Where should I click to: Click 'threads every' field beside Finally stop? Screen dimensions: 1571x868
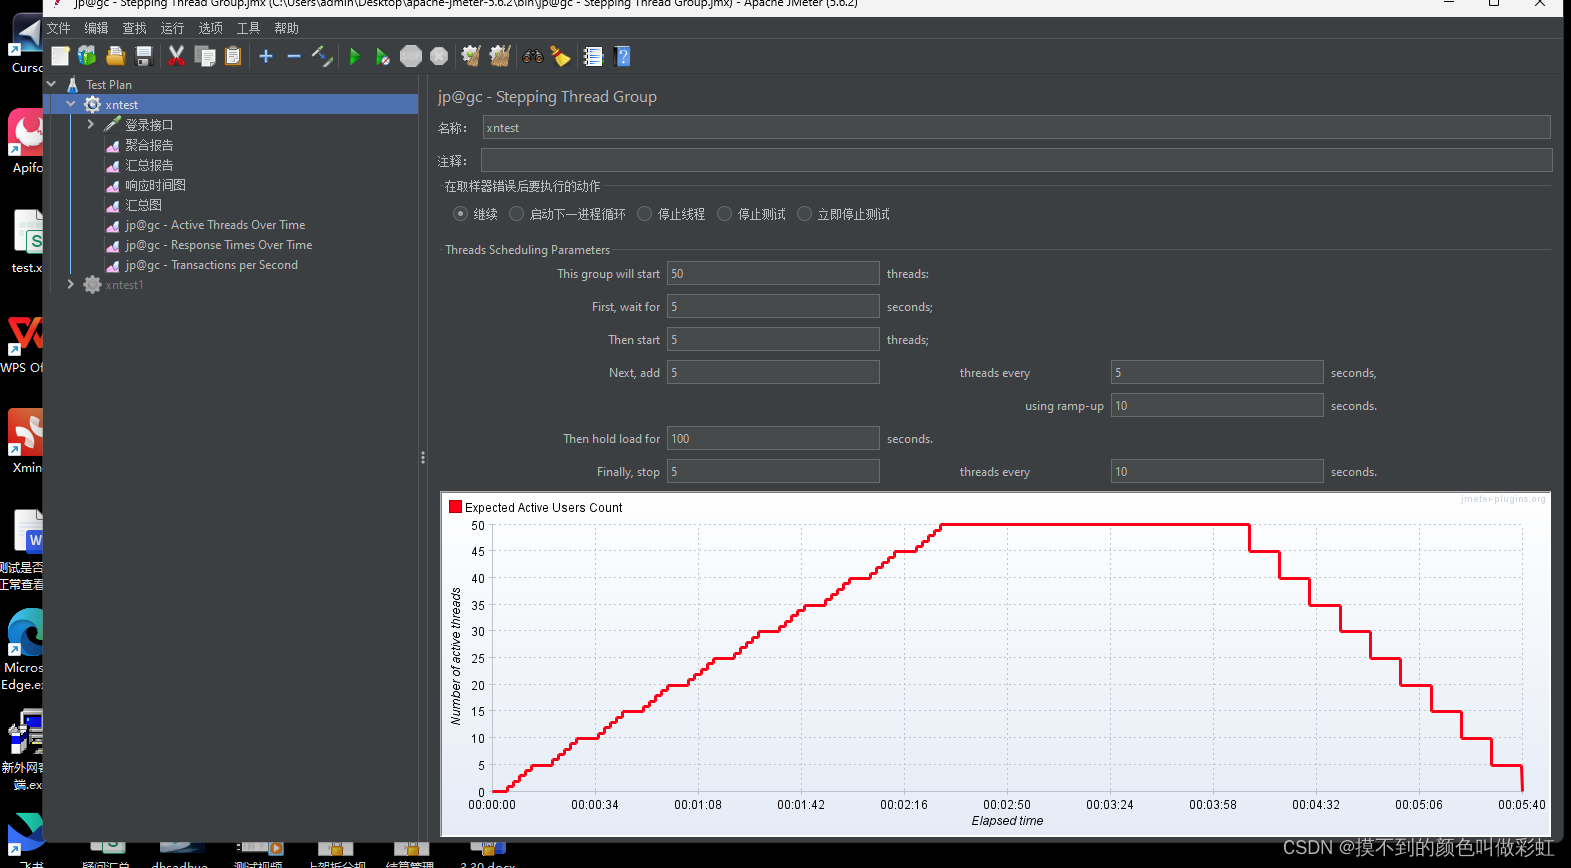1217,471
